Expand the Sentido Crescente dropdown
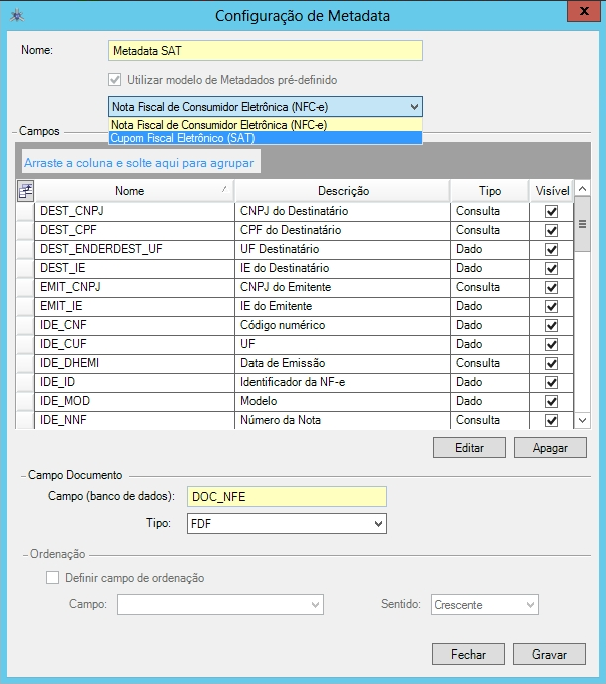The width and height of the screenshot is (606, 684). point(530,604)
